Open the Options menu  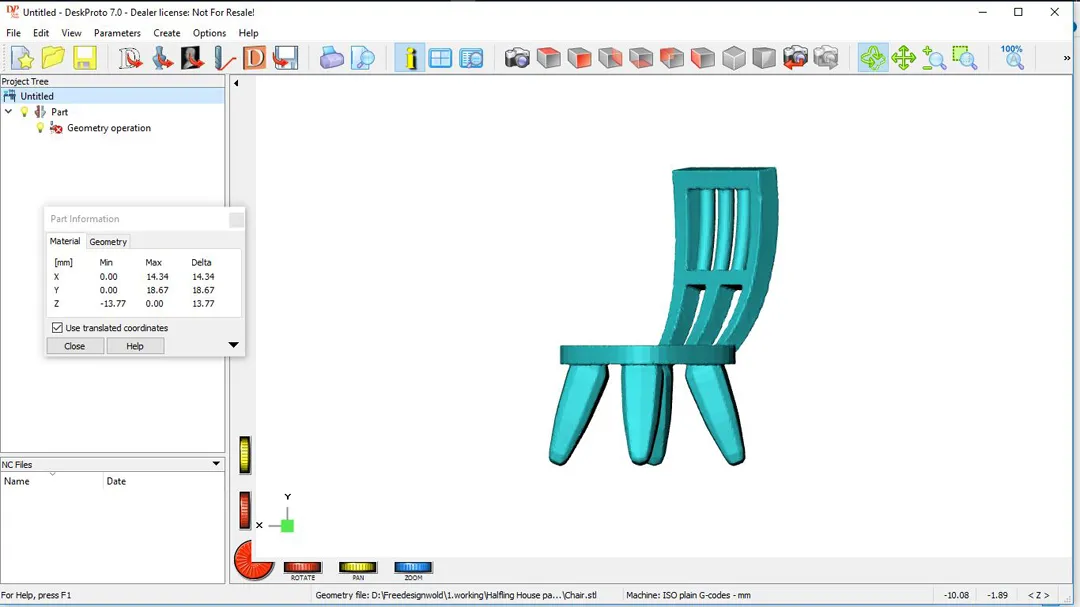(x=209, y=33)
